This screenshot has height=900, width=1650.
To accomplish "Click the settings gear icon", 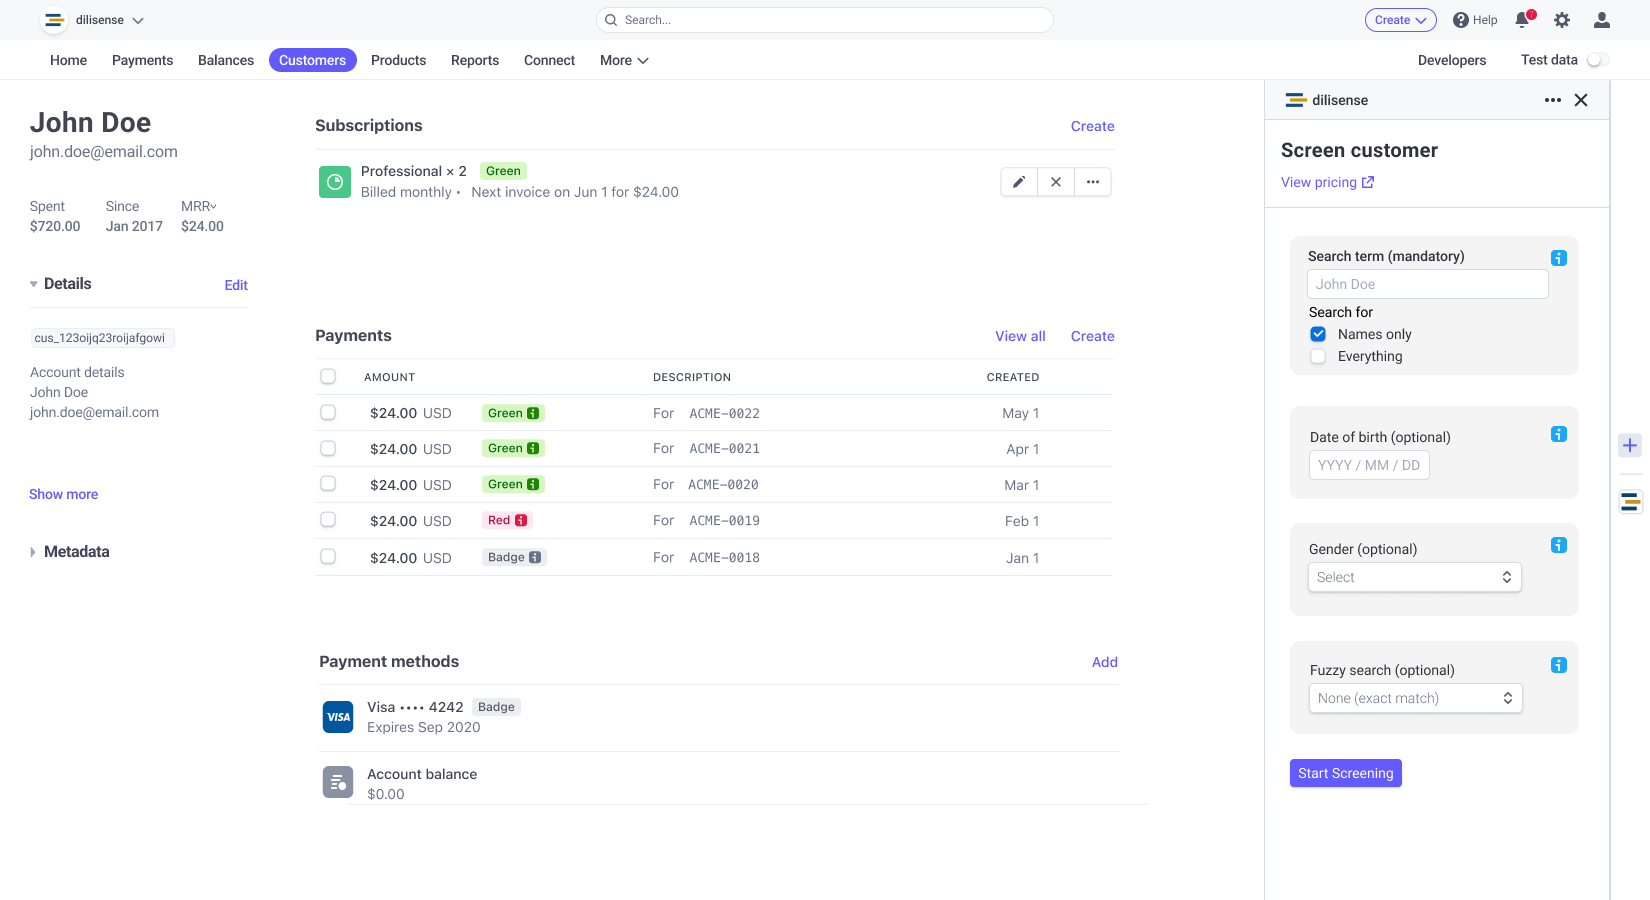I will tap(1562, 20).
